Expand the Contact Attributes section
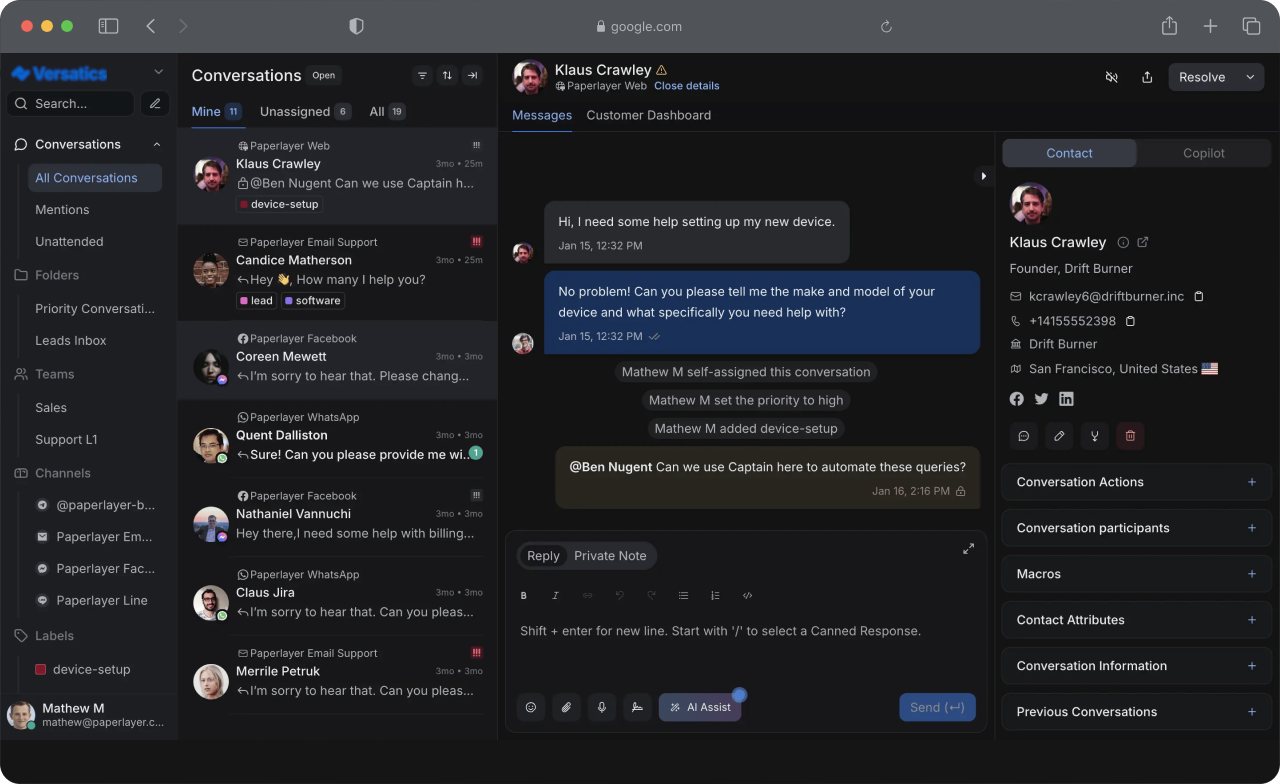1280x784 pixels. 1136,620
